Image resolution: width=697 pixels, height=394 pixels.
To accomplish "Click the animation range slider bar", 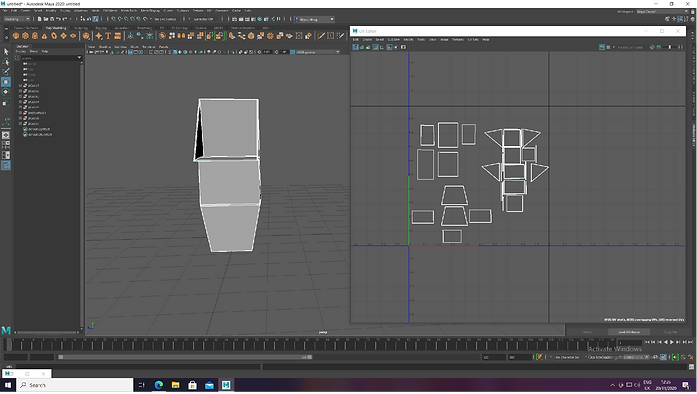I will coord(185,357).
